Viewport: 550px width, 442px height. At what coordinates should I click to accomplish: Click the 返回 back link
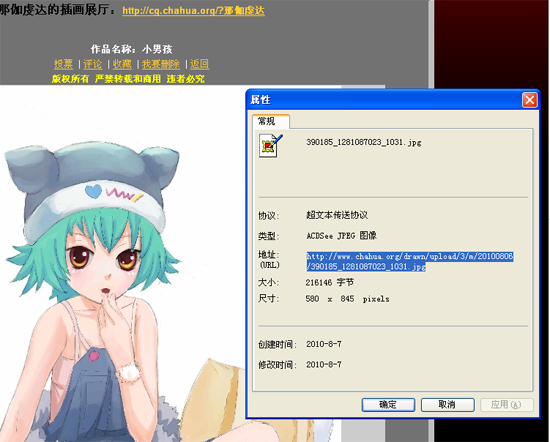coord(199,64)
